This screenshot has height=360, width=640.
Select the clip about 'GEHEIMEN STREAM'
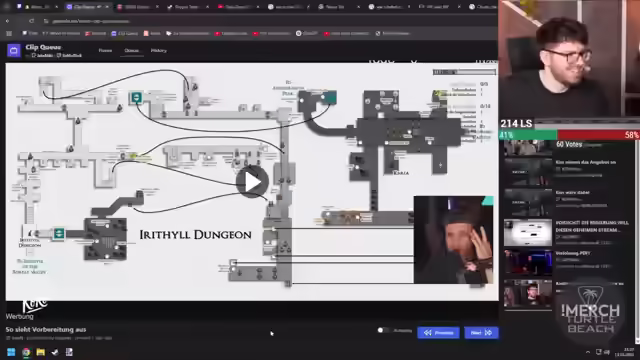[x=567, y=232]
